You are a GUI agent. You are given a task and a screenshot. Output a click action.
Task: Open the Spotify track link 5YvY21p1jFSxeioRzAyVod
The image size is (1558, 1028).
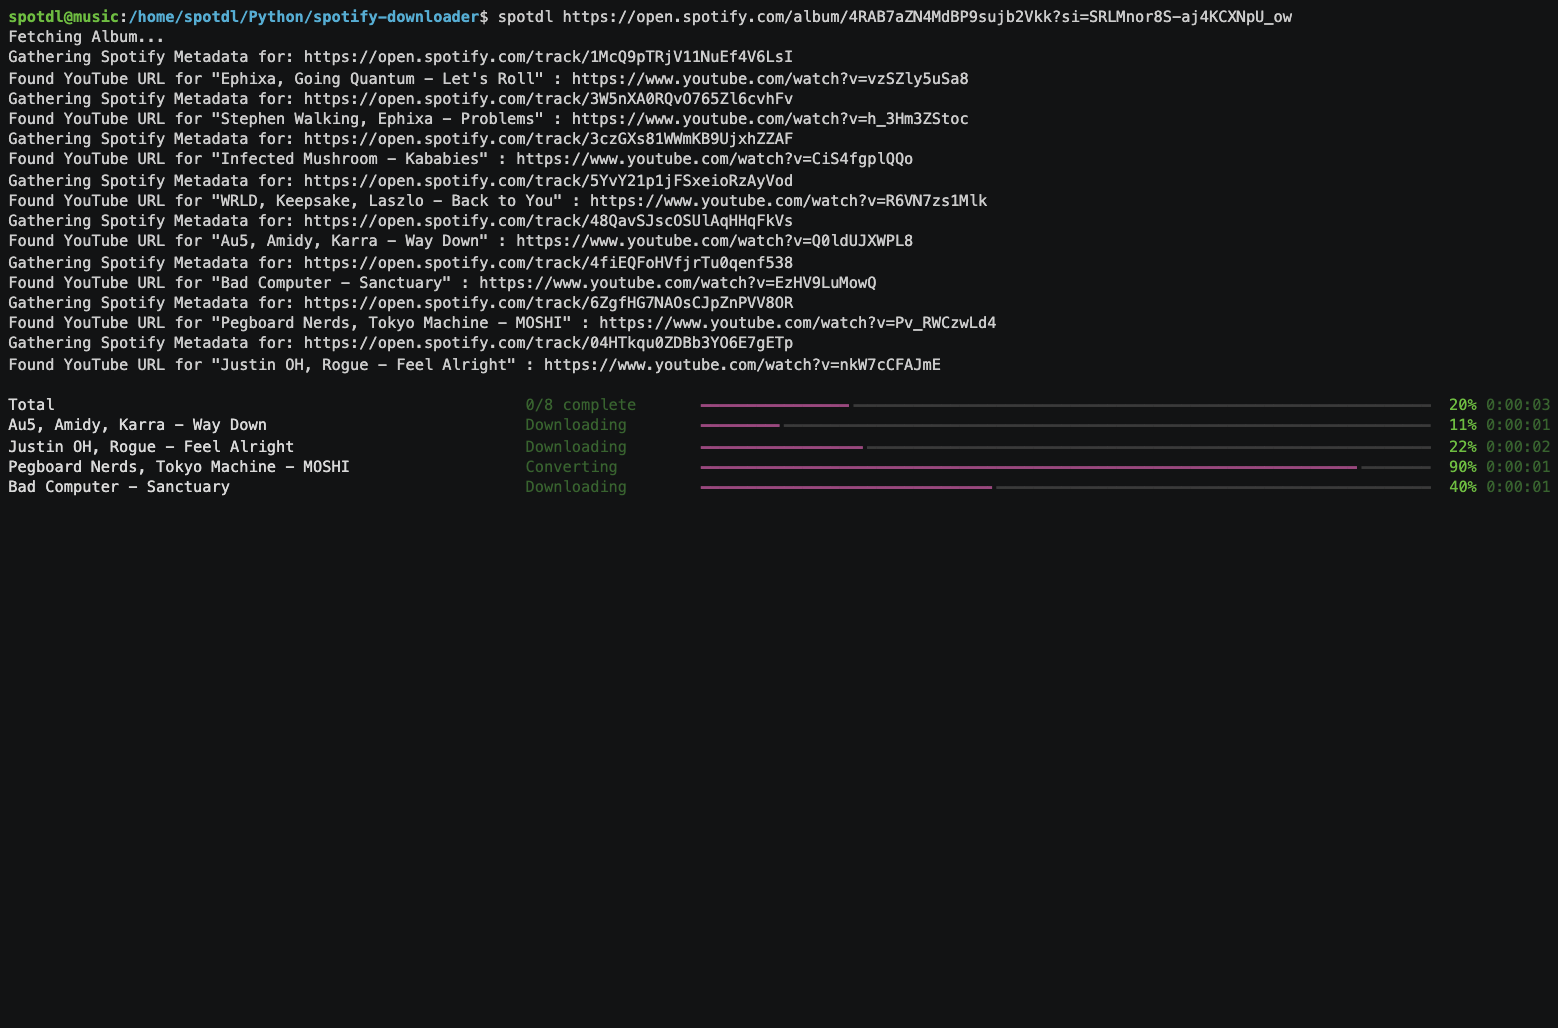pyautogui.click(x=548, y=181)
